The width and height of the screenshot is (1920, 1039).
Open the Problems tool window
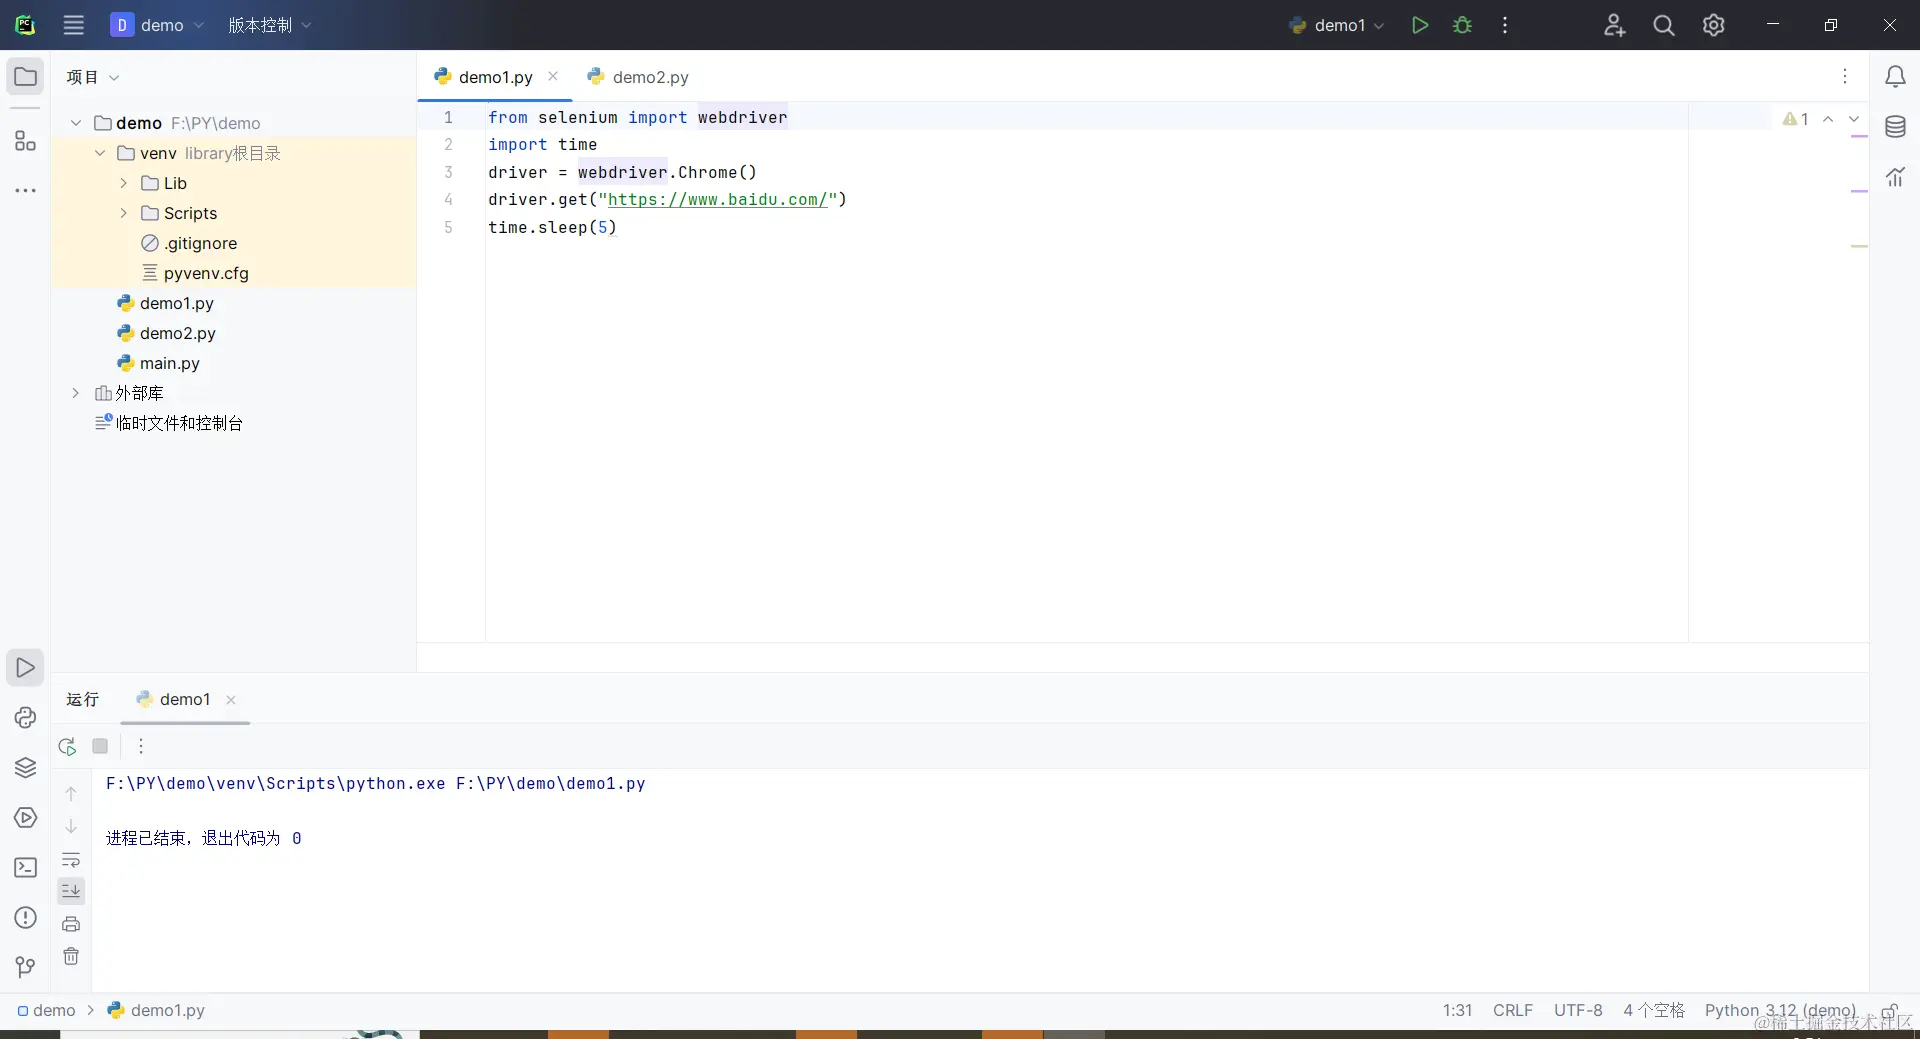(25, 917)
